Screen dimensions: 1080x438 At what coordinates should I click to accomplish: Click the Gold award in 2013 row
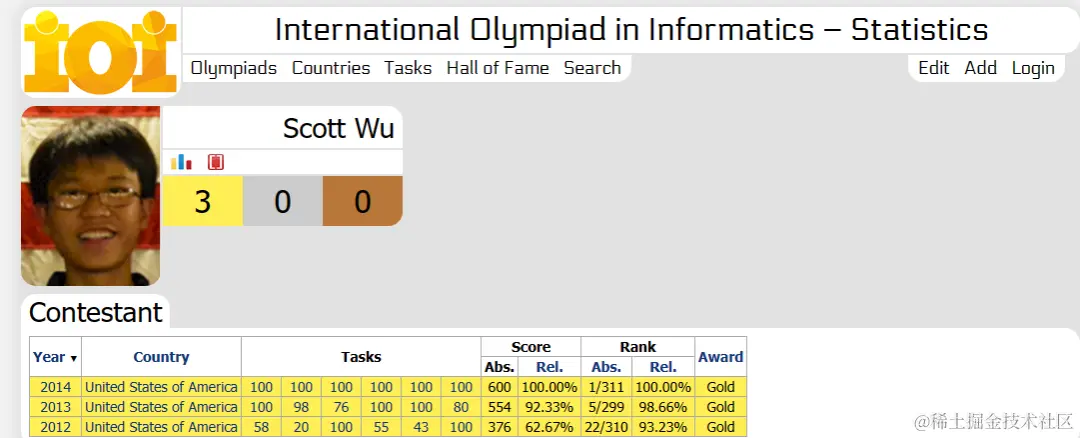720,407
